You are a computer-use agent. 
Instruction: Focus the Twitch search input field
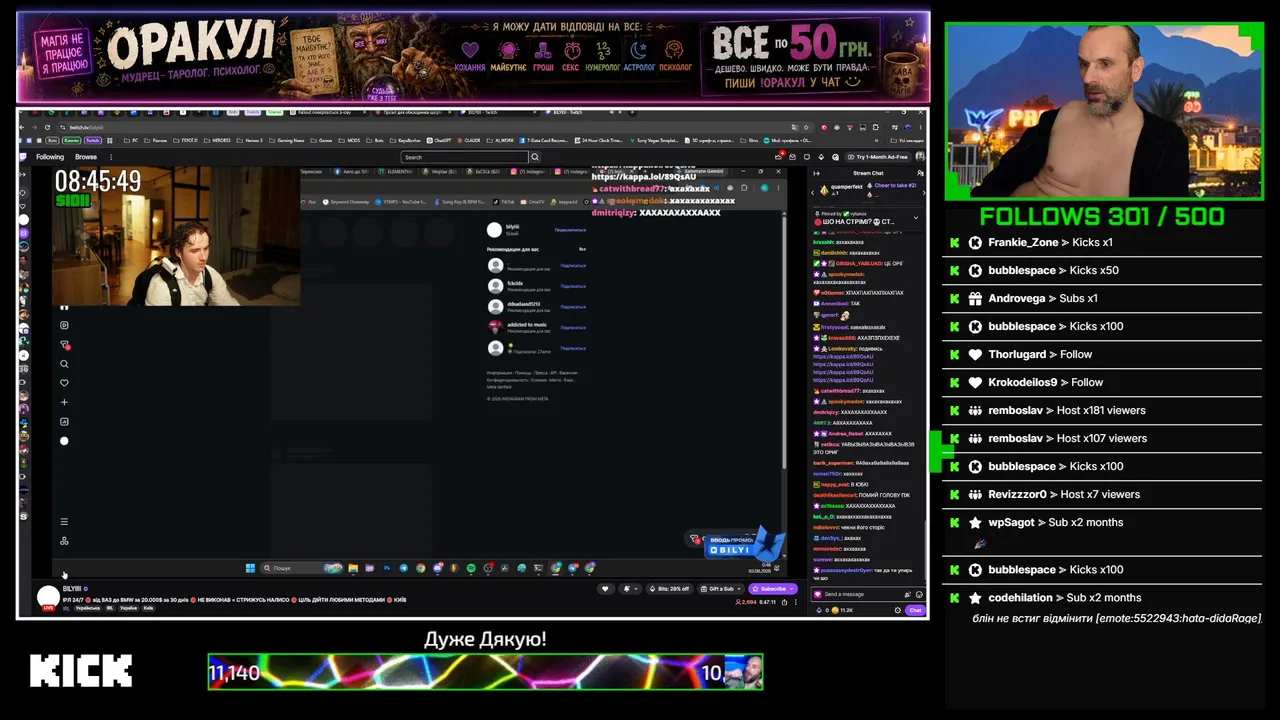coord(464,157)
